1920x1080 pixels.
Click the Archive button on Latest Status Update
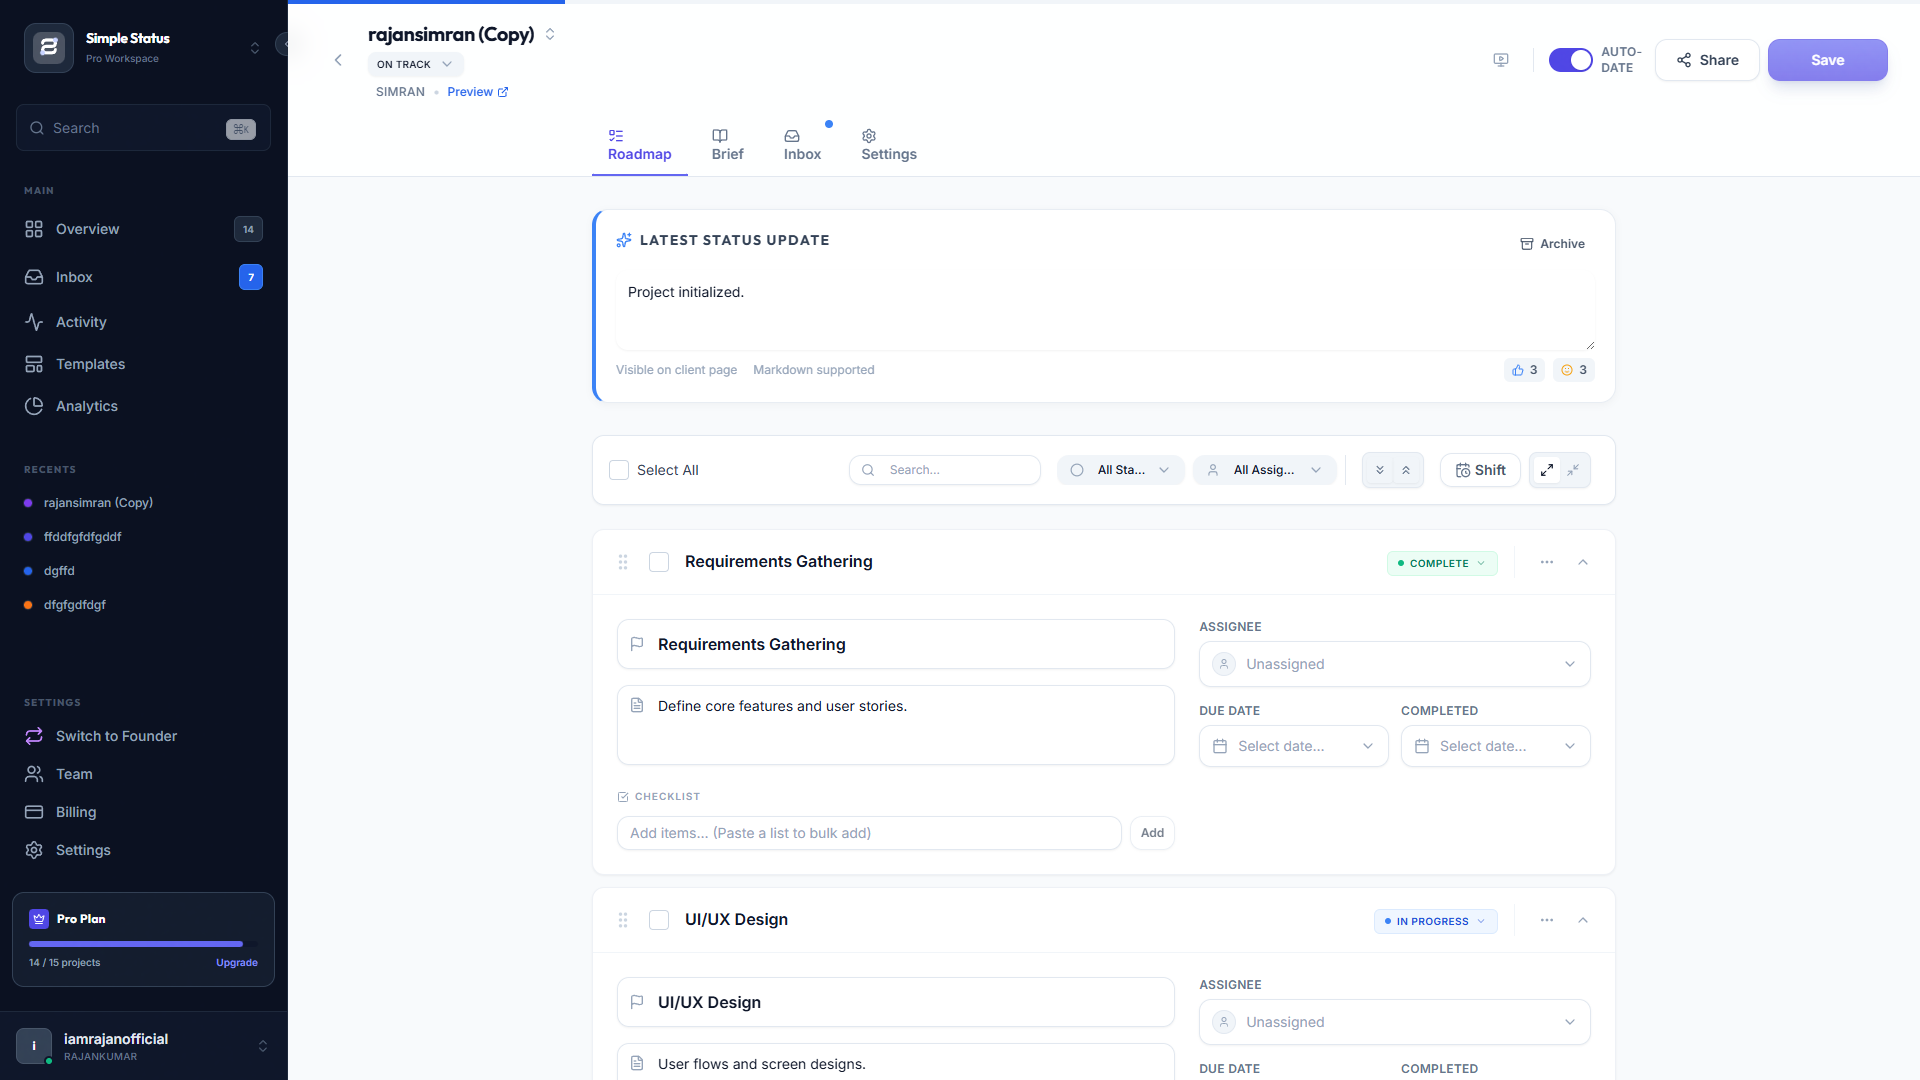1552,243
